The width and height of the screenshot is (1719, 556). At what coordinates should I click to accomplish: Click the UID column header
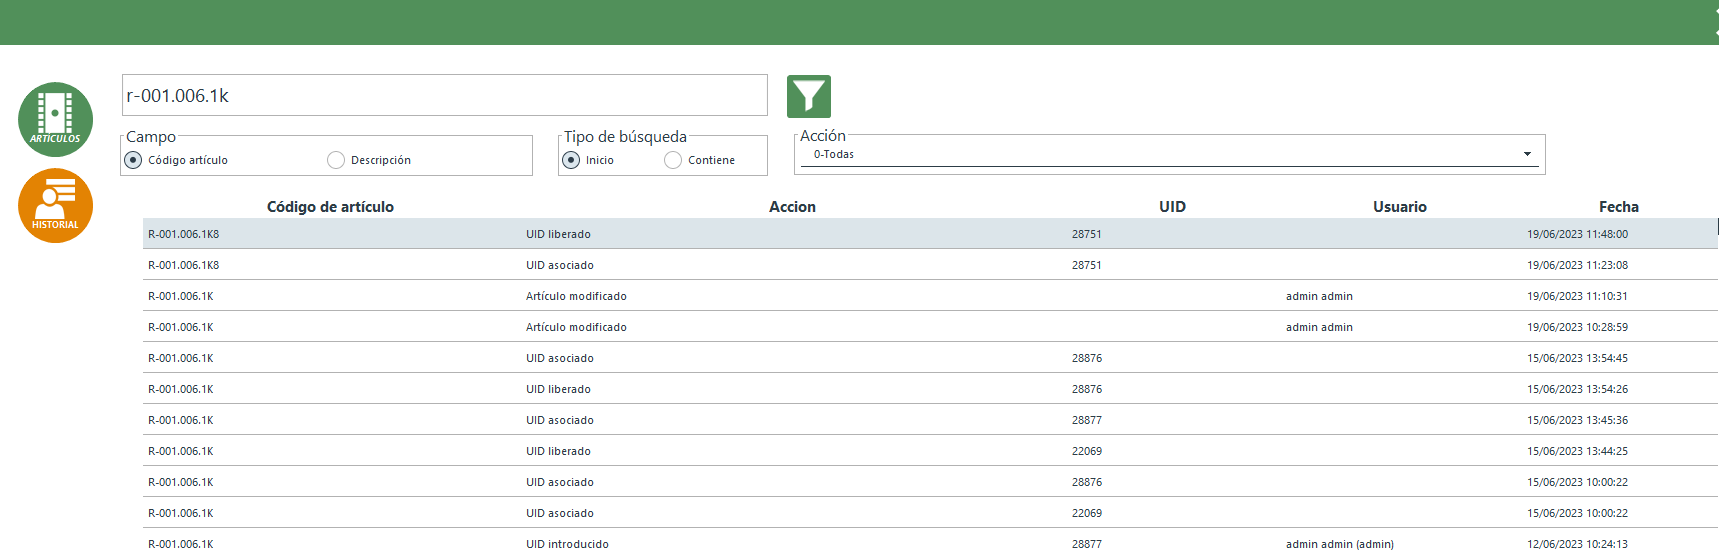(1172, 207)
